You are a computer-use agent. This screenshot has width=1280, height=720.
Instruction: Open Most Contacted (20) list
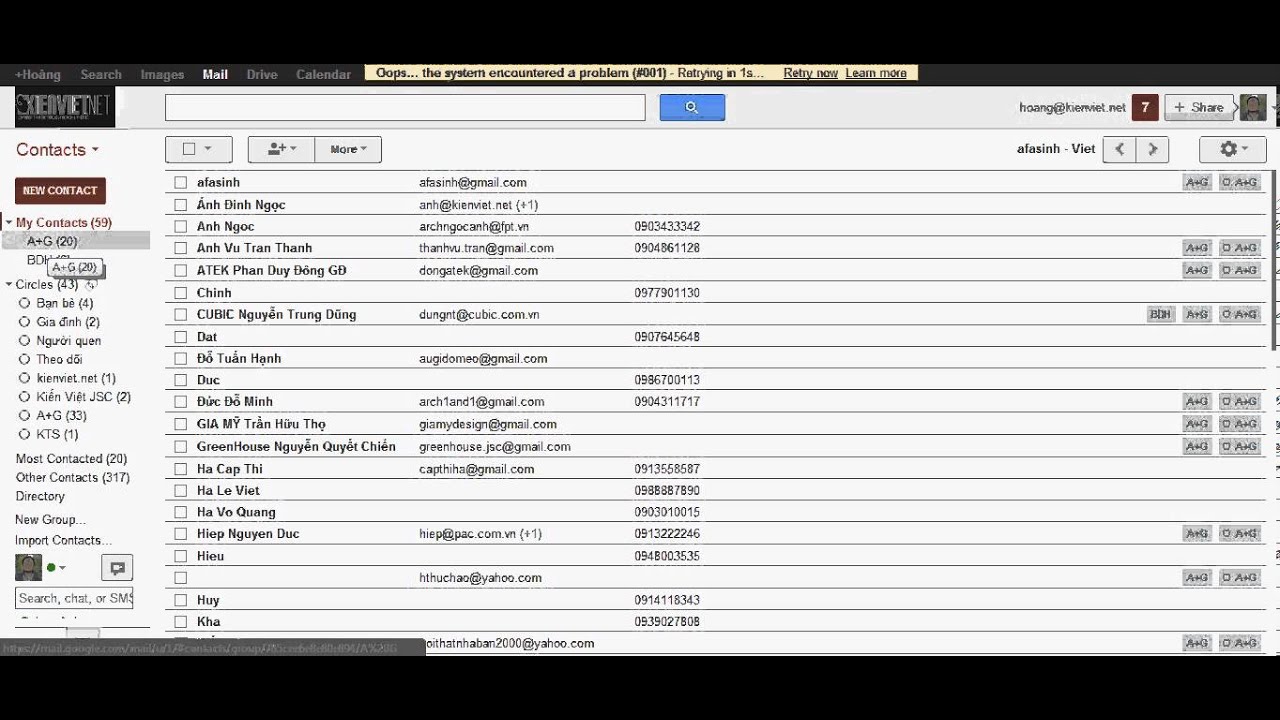point(71,459)
